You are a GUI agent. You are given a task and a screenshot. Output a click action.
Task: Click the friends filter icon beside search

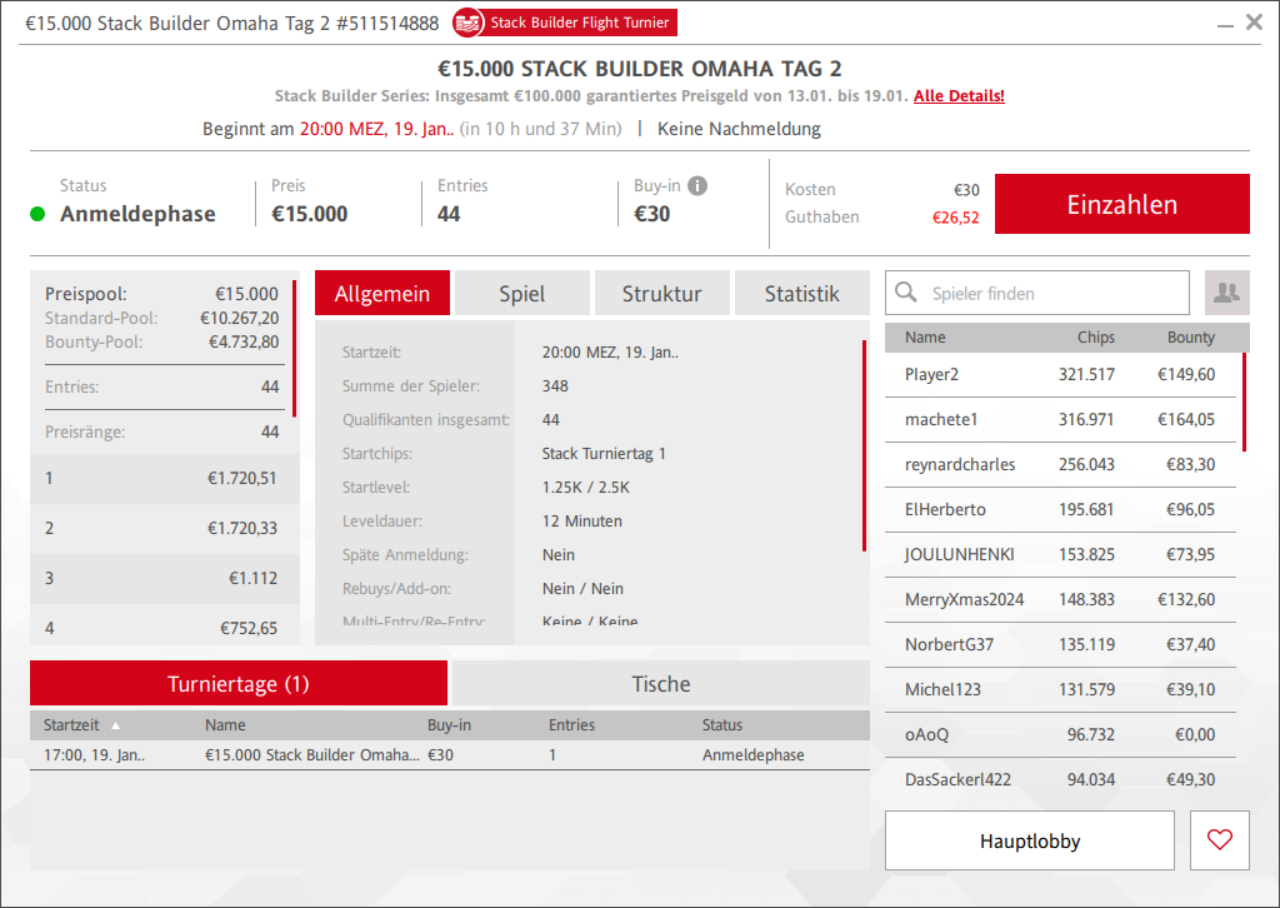[1227, 293]
